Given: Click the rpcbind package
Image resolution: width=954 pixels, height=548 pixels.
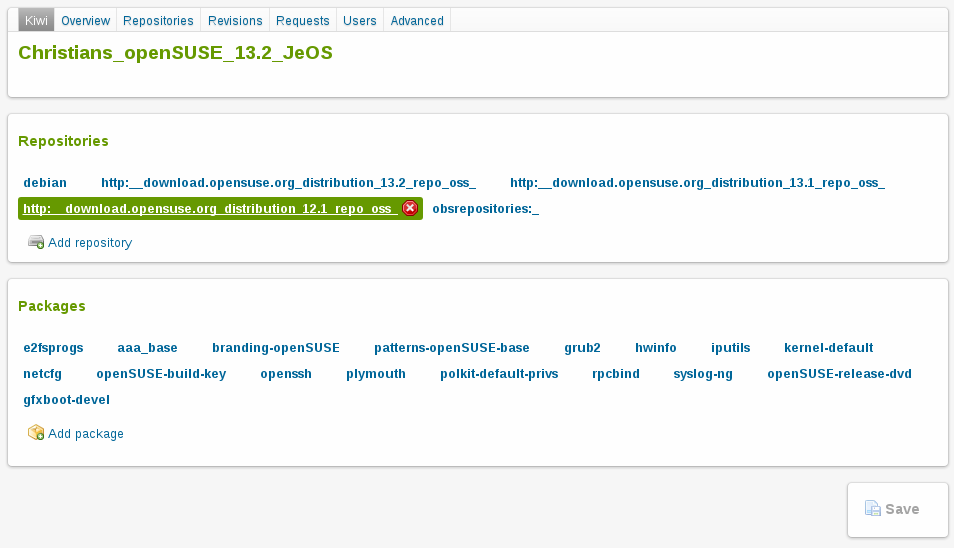Looking at the screenshot, I should coord(616,373).
